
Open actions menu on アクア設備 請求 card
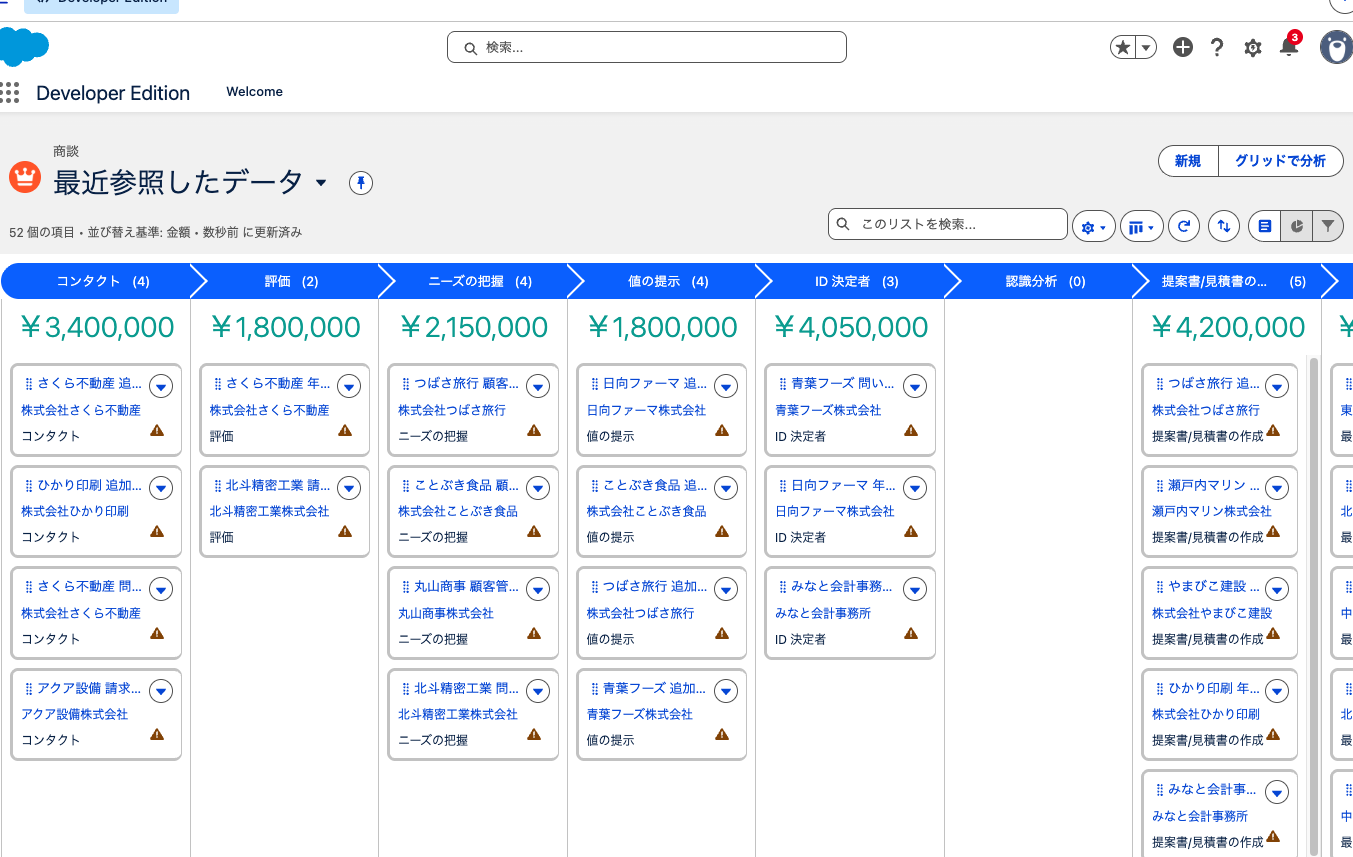161,691
